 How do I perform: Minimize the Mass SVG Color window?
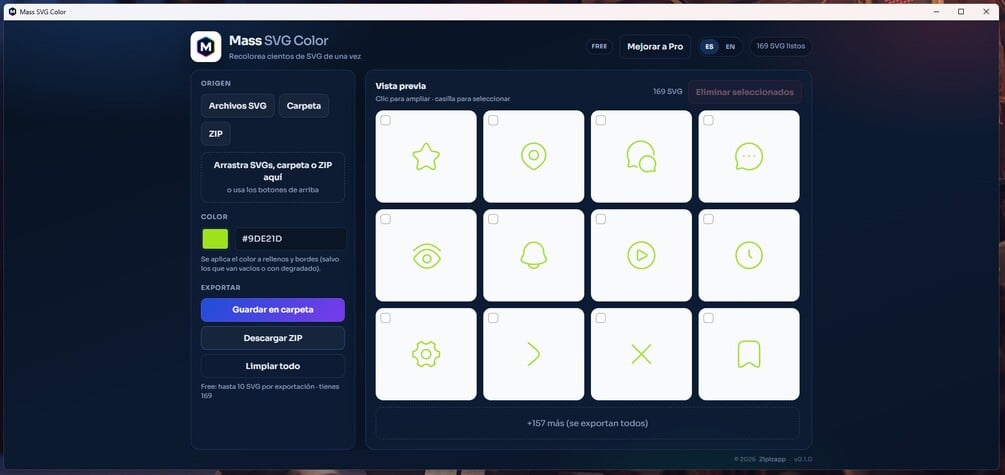pos(936,12)
